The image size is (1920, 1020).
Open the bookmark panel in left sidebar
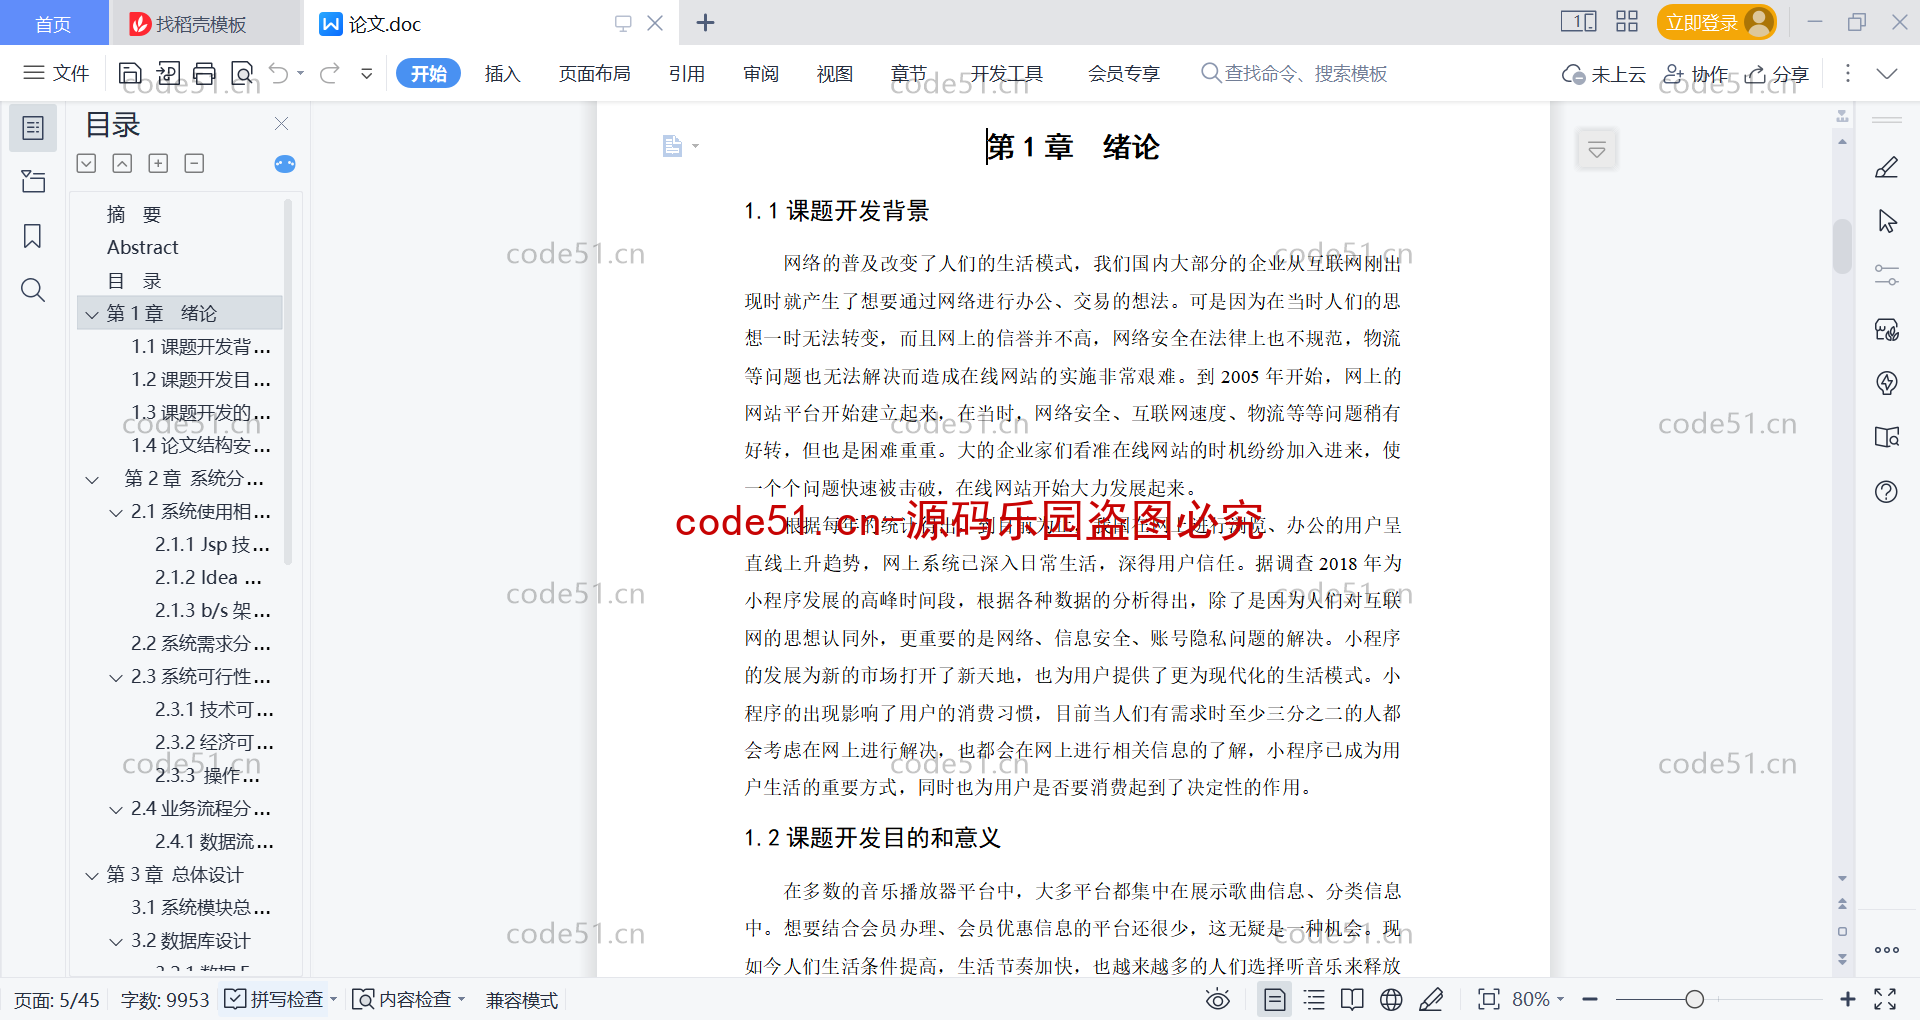click(33, 236)
